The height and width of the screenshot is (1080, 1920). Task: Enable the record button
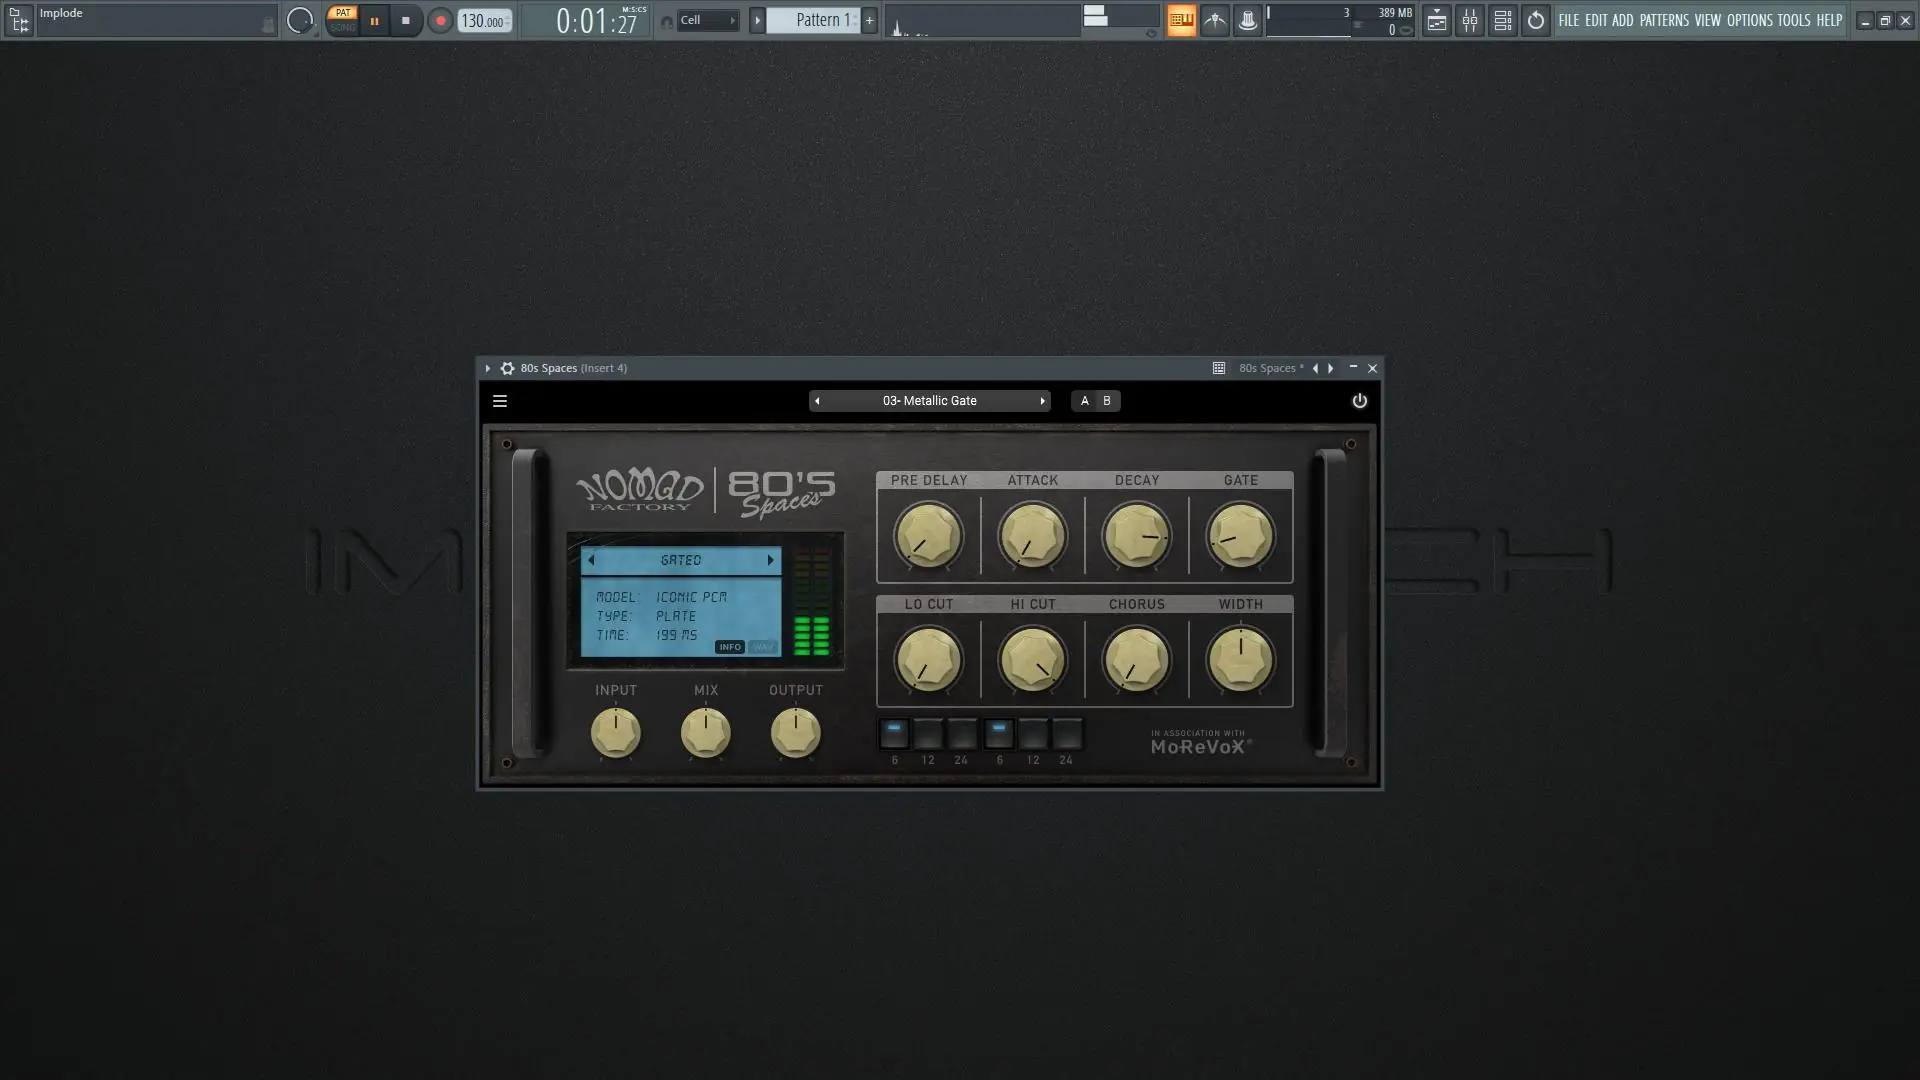click(x=440, y=20)
